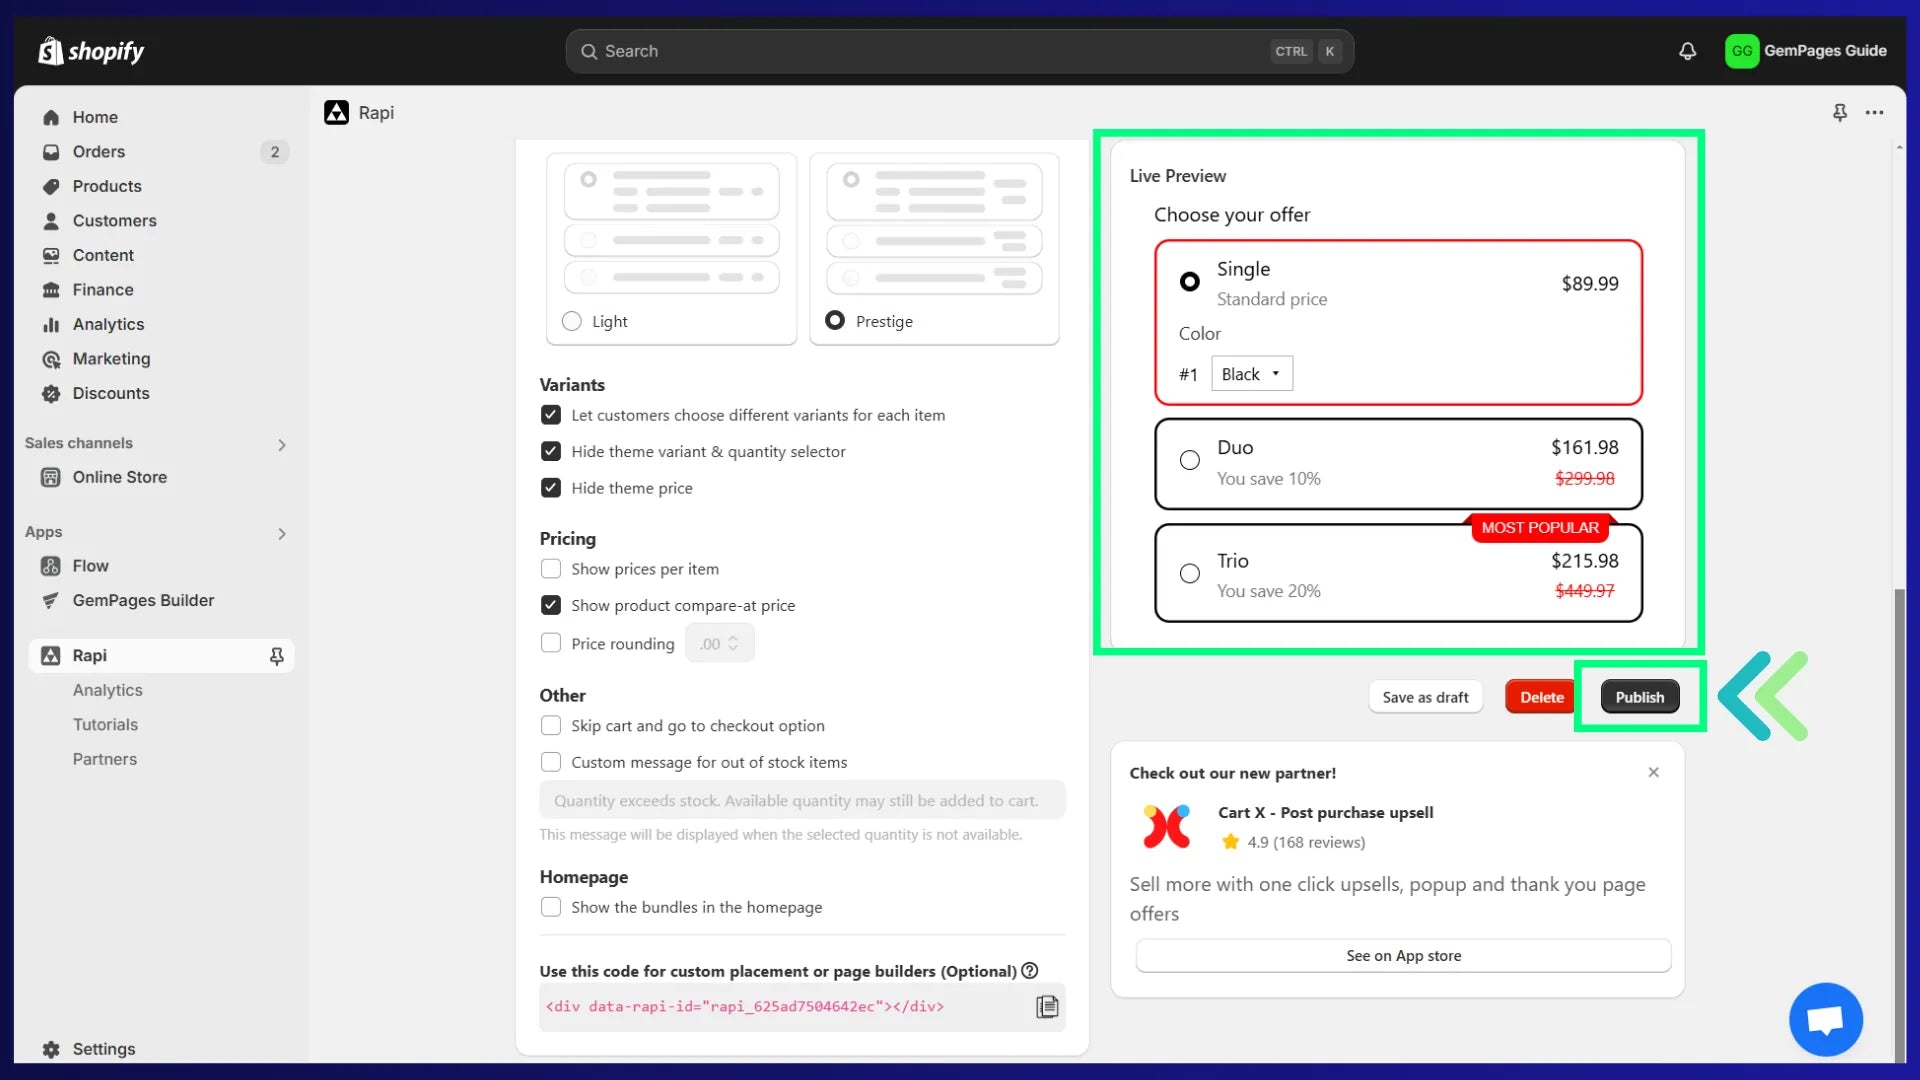
Task: Open Analytics under Rapi app
Action: coord(107,690)
